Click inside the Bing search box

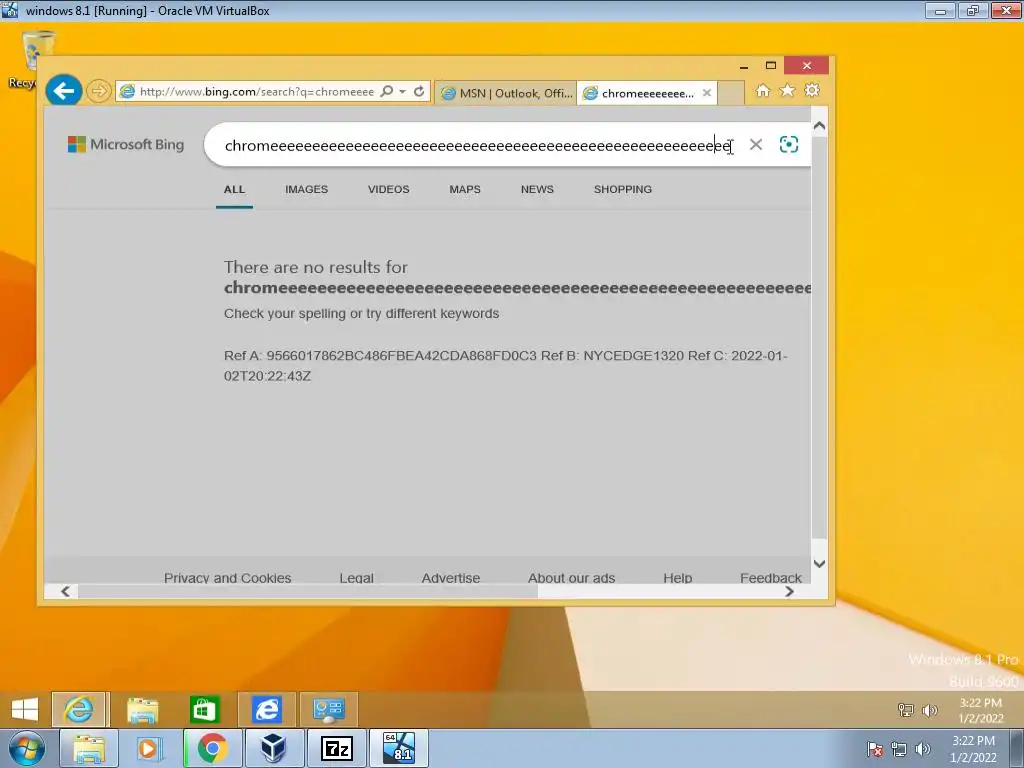(477, 145)
